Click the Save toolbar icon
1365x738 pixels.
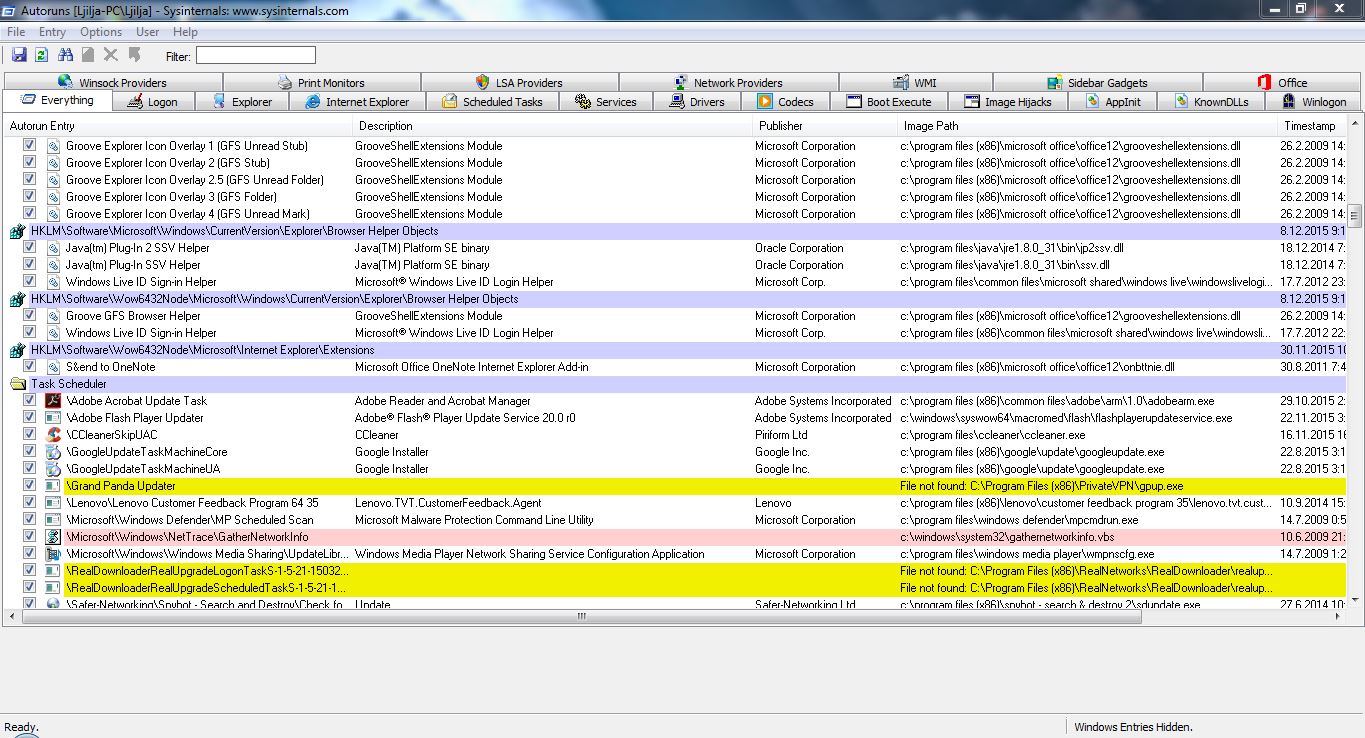tap(19, 55)
